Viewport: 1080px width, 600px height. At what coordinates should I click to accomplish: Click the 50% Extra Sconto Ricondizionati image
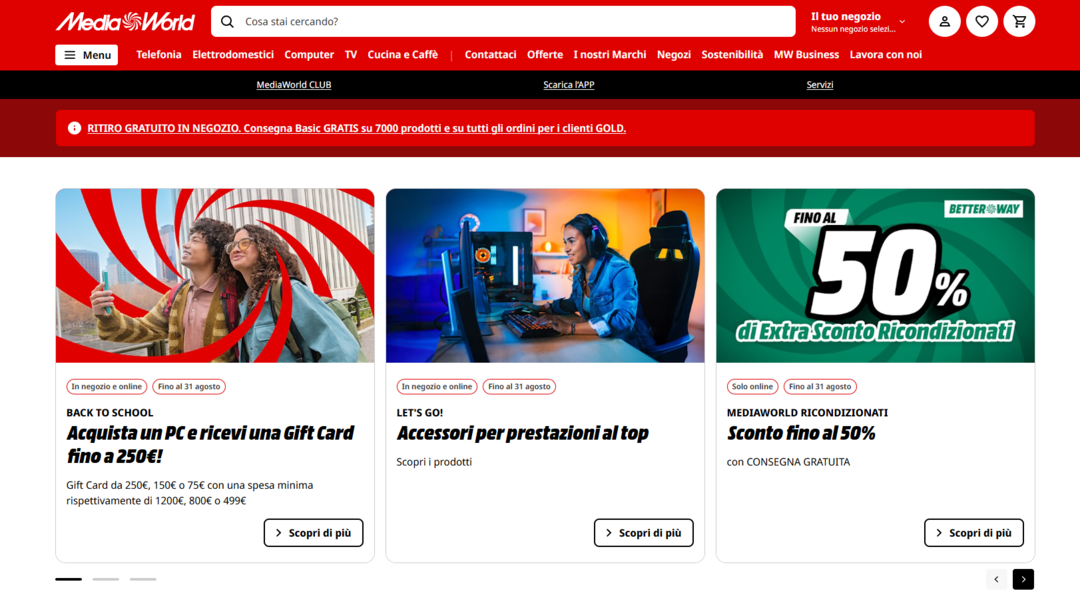click(x=875, y=276)
